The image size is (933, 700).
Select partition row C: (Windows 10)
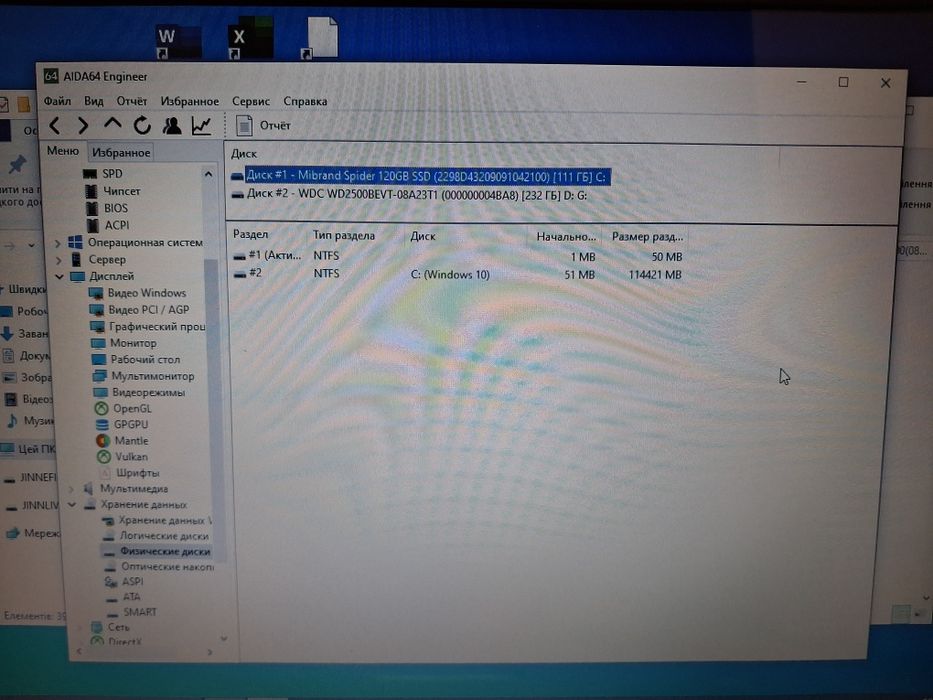click(458, 274)
